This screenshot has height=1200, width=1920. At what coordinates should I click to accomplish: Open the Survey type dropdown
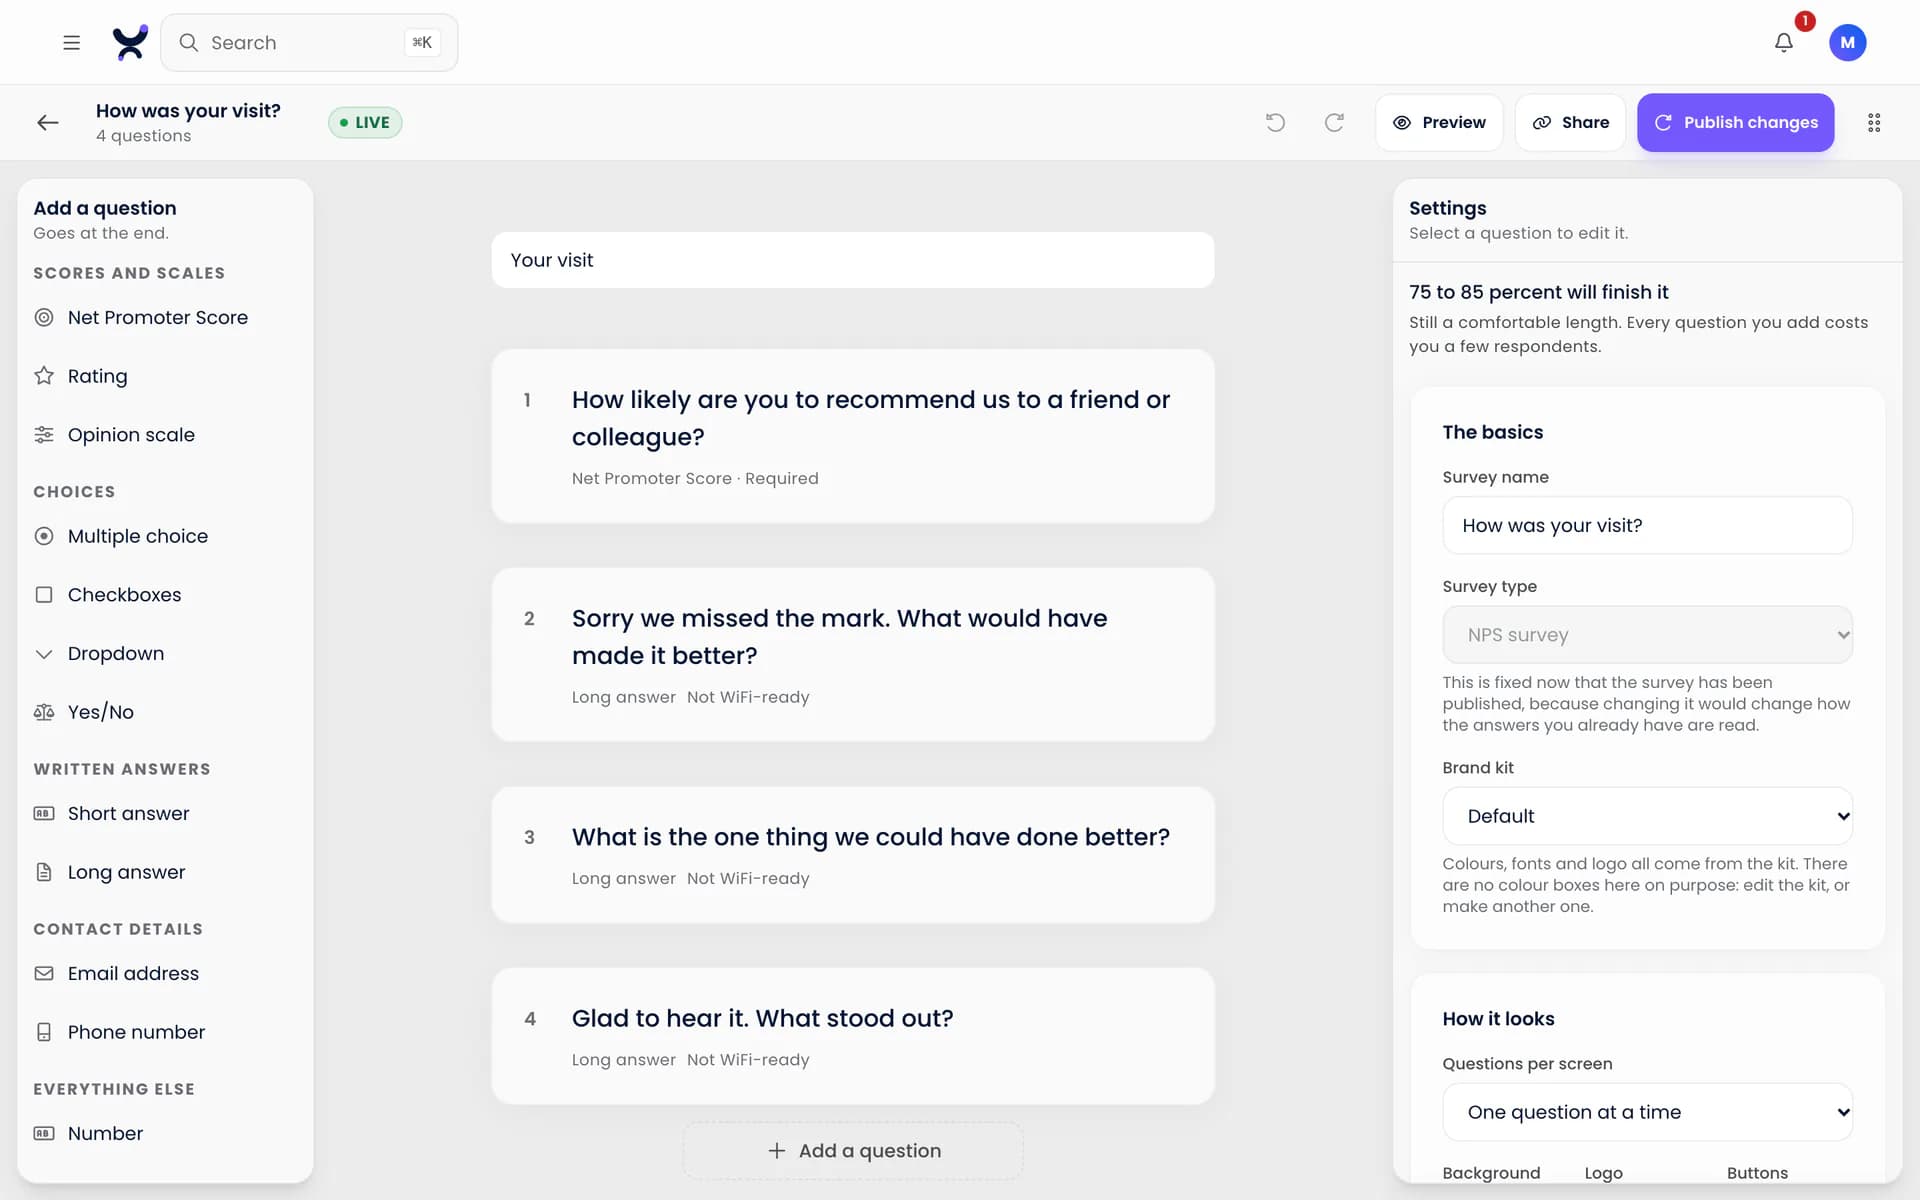click(1647, 634)
